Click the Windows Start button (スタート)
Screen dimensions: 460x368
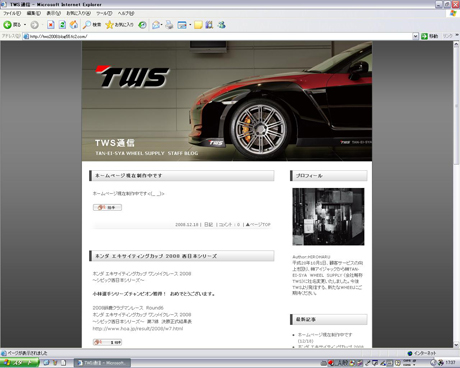[x=19, y=363]
